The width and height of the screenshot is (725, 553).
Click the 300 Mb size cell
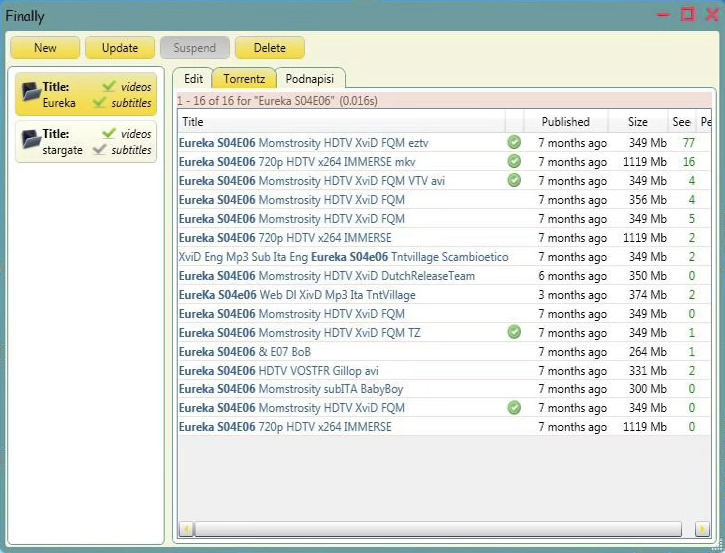(x=647, y=388)
